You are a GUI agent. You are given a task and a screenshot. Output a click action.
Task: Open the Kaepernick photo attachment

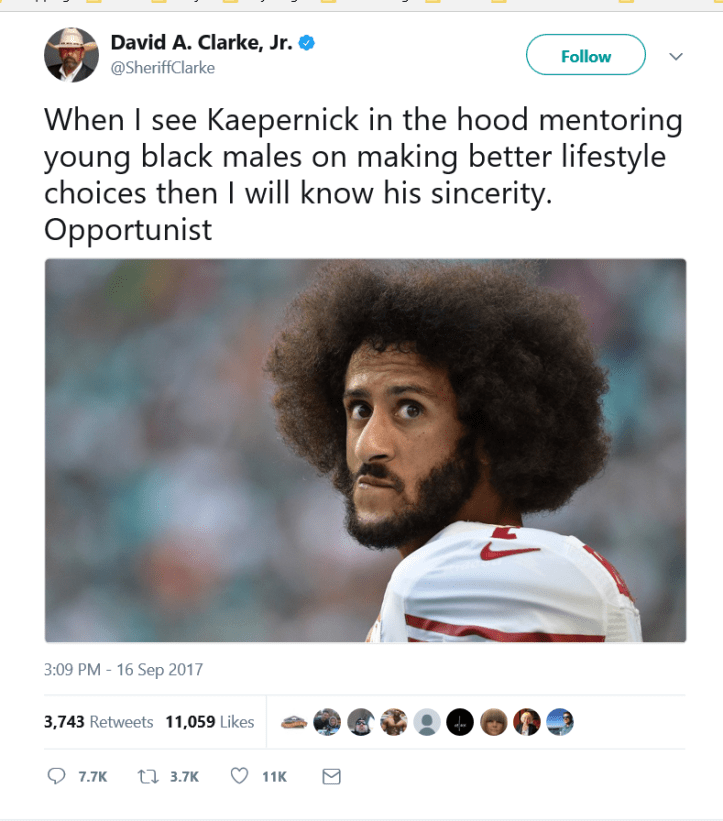point(365,450)
